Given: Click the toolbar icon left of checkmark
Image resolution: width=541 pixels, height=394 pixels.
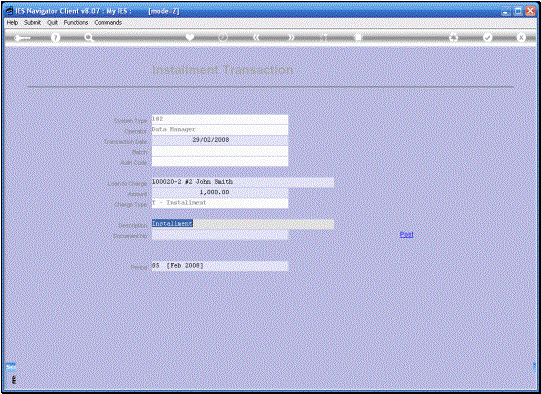Looking at the screenshot, I should (453, 37).
